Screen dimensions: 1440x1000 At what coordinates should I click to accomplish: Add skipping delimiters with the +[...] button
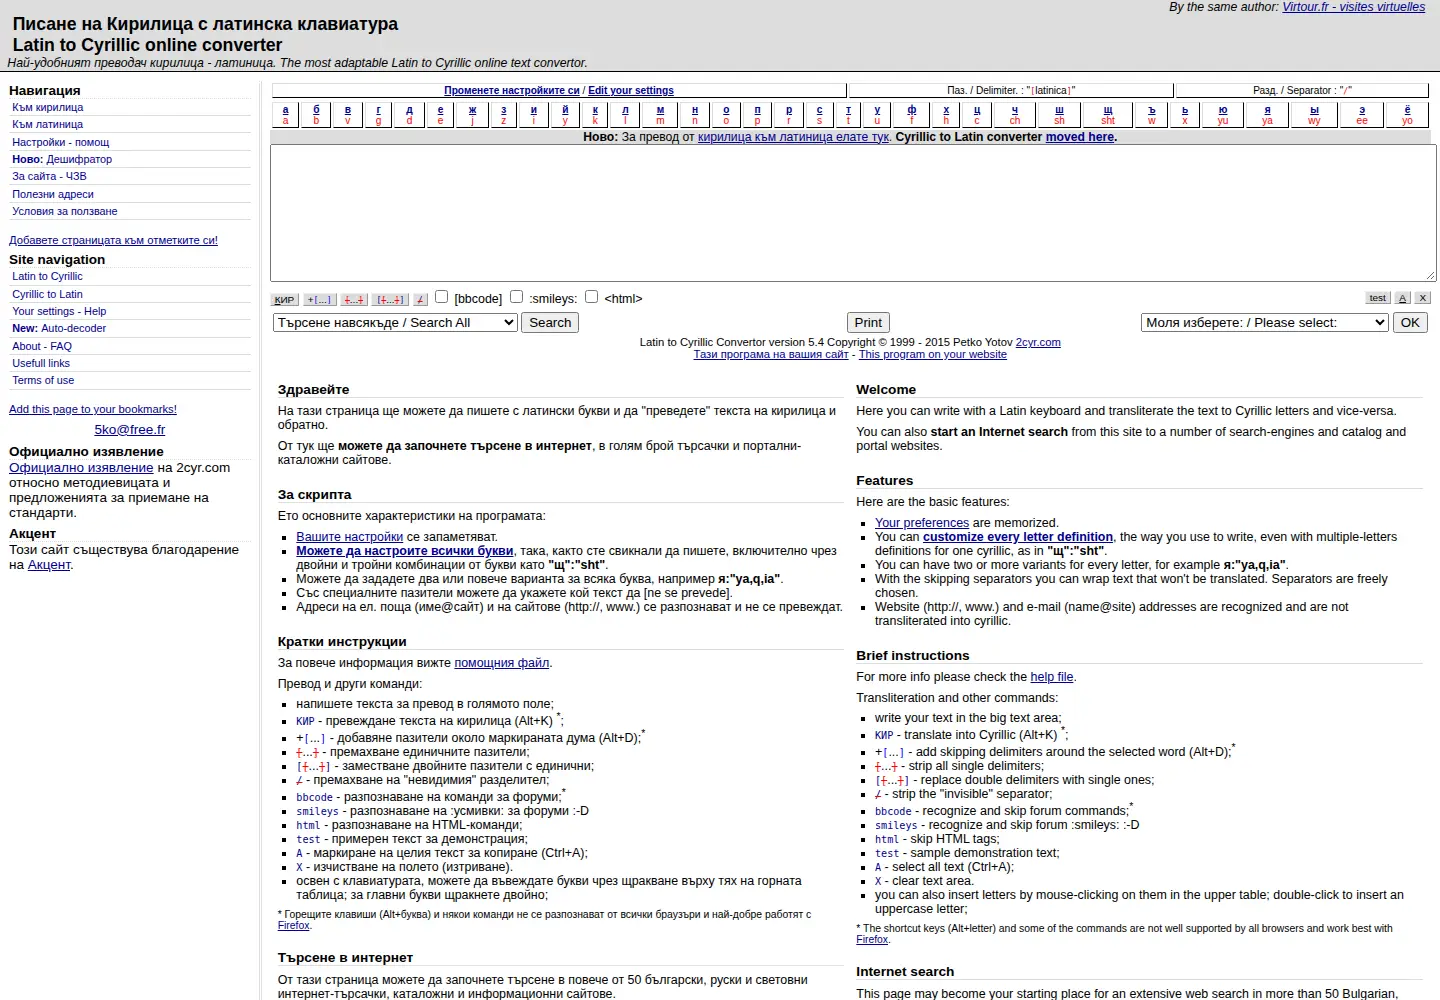(x=319, y=299)
